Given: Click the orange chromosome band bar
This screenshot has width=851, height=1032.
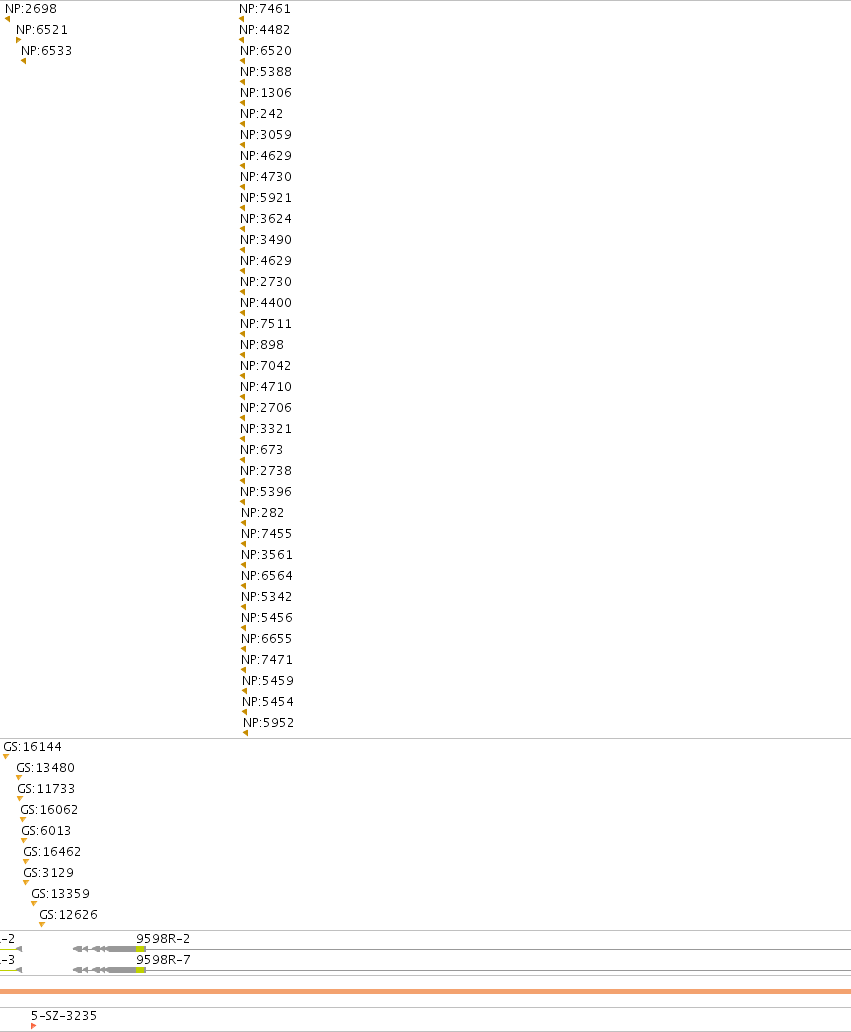Looking at the screenshot, I should 425,991.
